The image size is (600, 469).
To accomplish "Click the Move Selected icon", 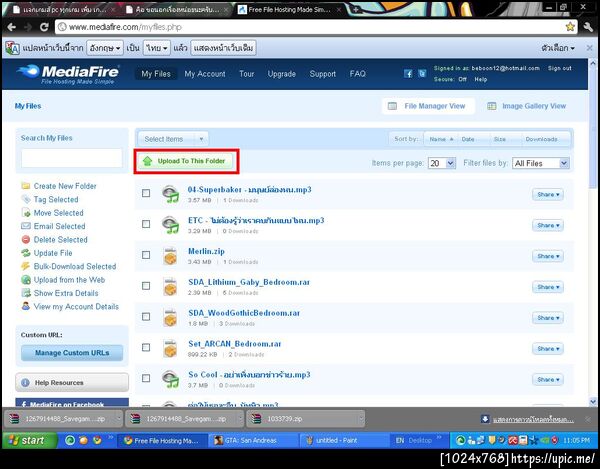I will 26,213.
